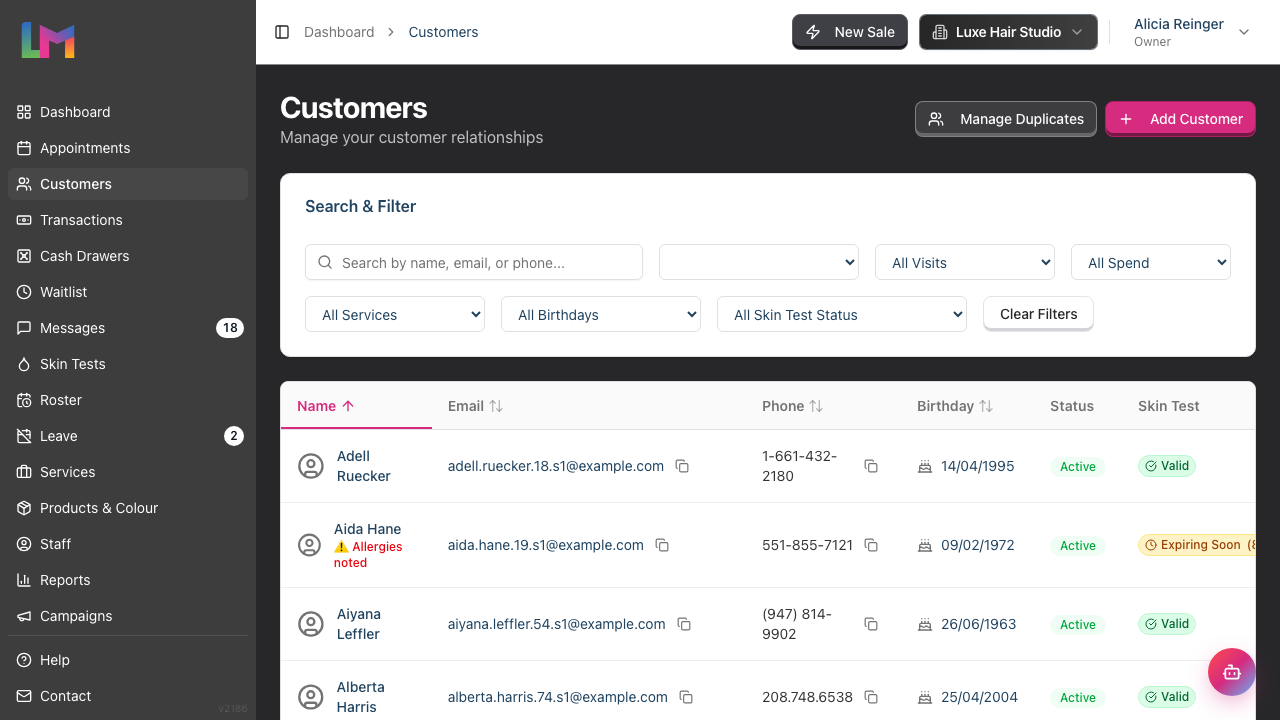This screenshot has width=1280, height=720.
Task: Open Contact link in sidebar
Action: [x=128, y=696]
